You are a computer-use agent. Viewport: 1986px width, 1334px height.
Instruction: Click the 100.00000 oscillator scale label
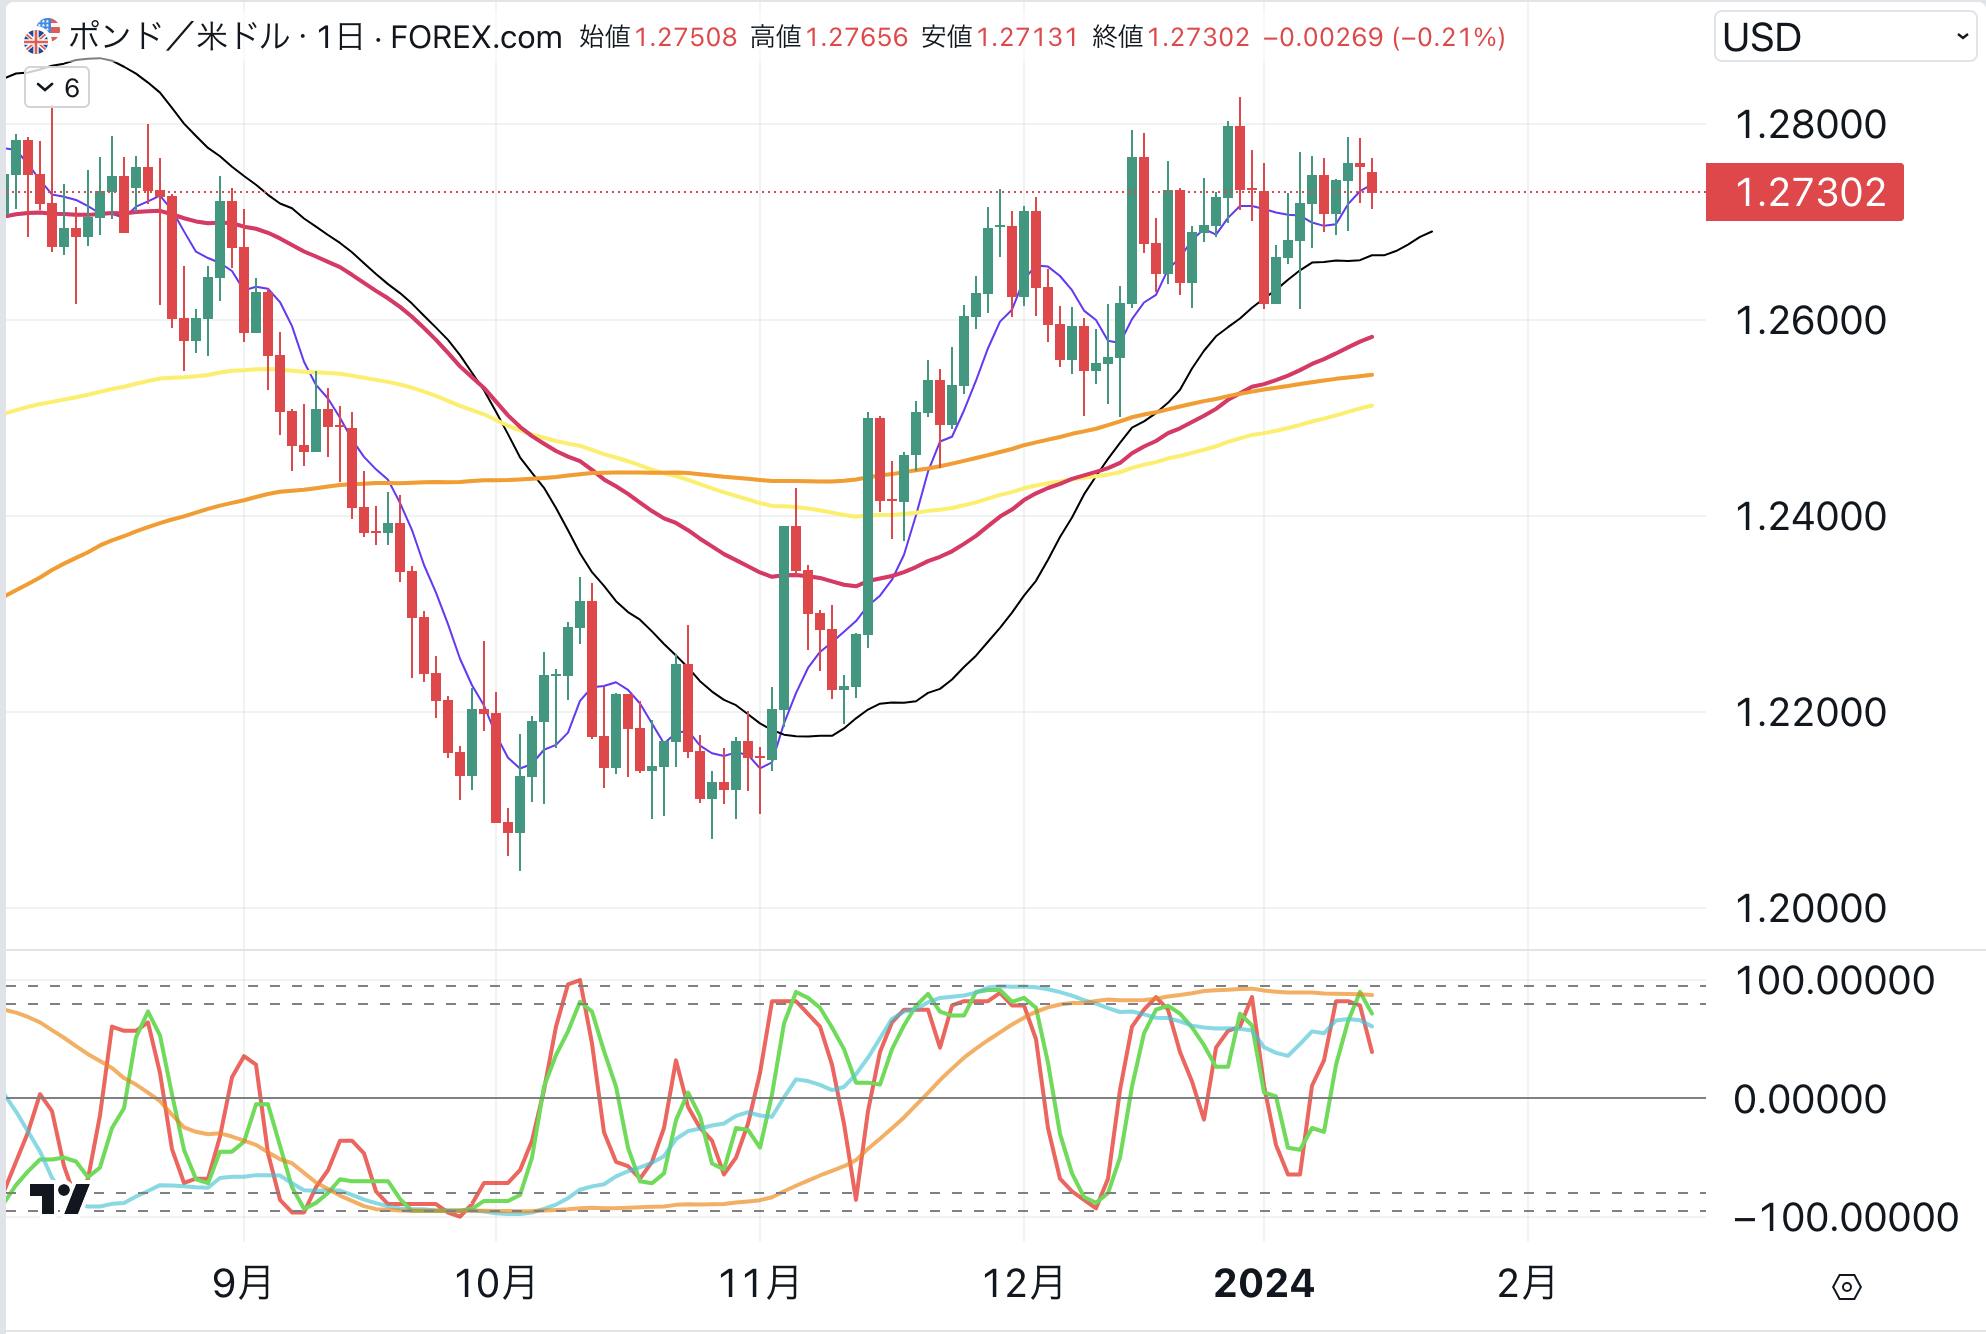click(x=1834, y=980)
